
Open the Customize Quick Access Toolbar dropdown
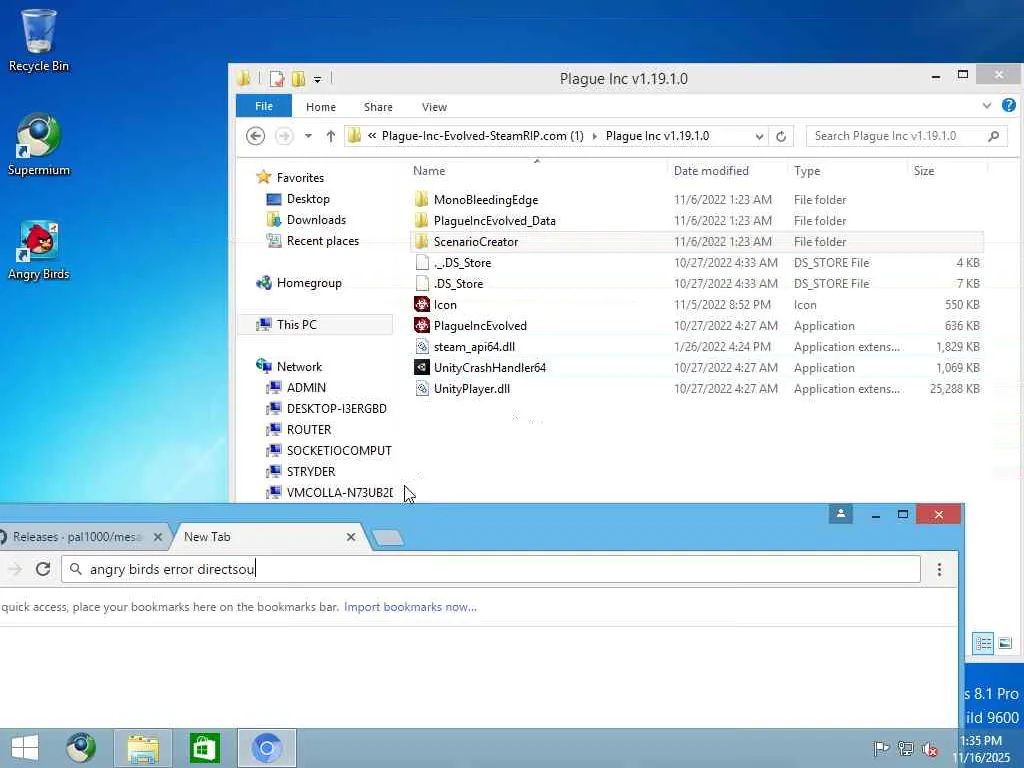pyautogui.click(x=317, y=80)
